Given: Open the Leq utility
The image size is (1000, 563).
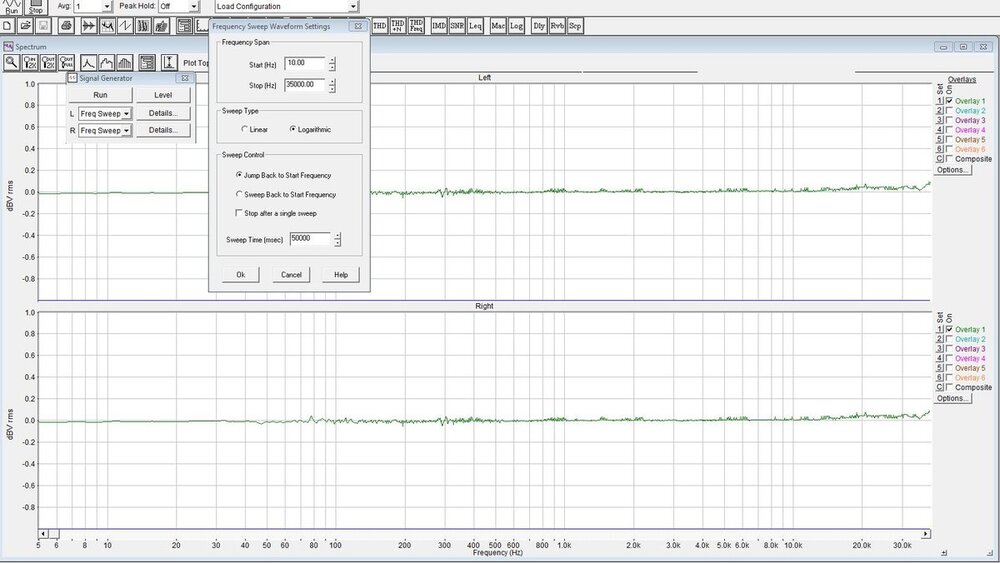Looking at the screenshot, I should [x=475, y=26].
